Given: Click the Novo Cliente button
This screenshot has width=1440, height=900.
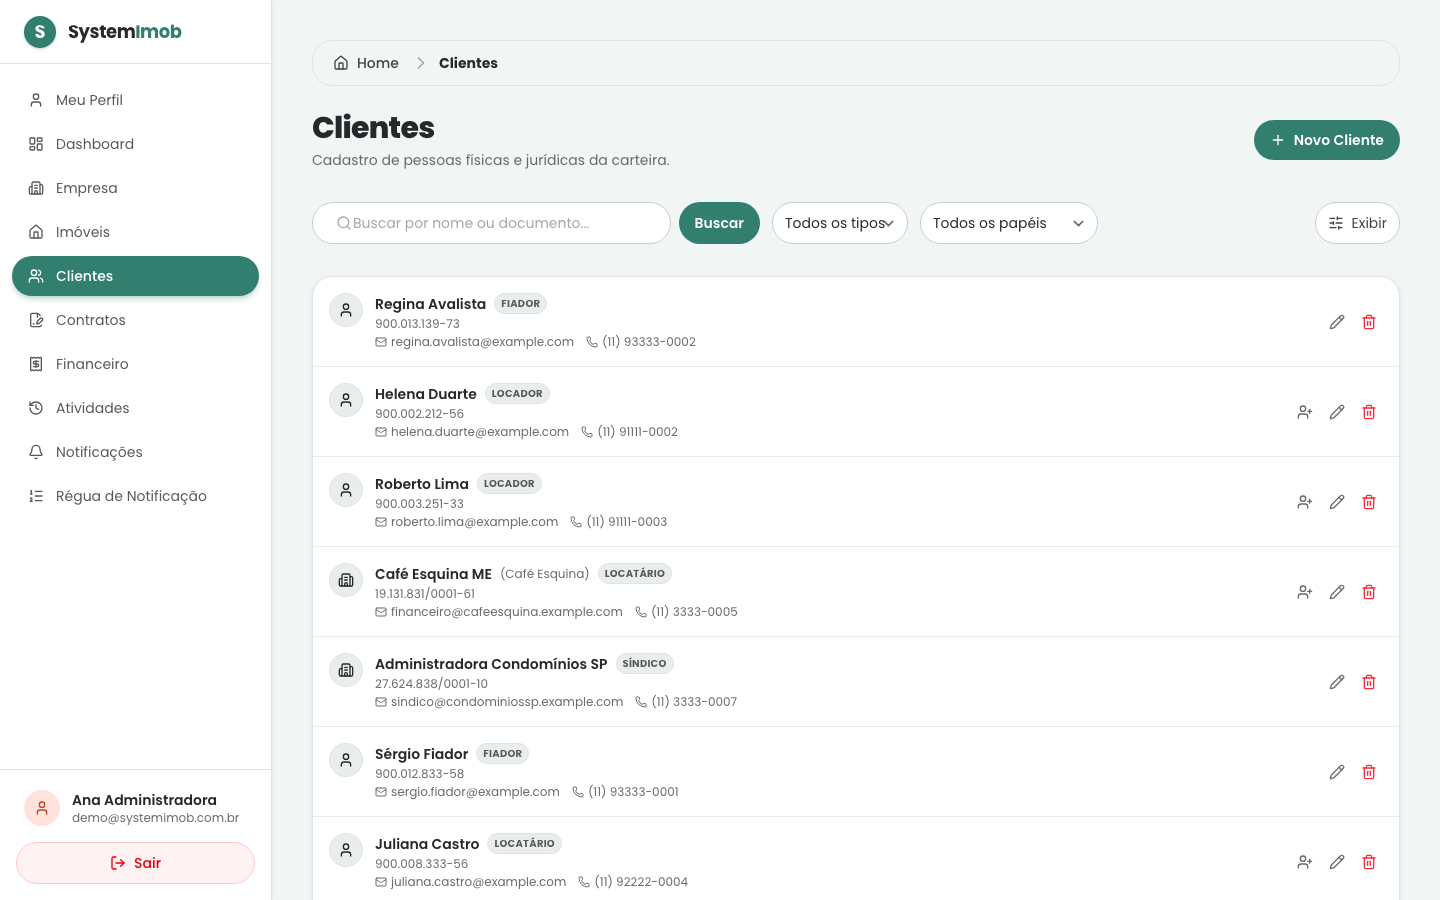Looking at the screenshot, I should click(1327, 140).
